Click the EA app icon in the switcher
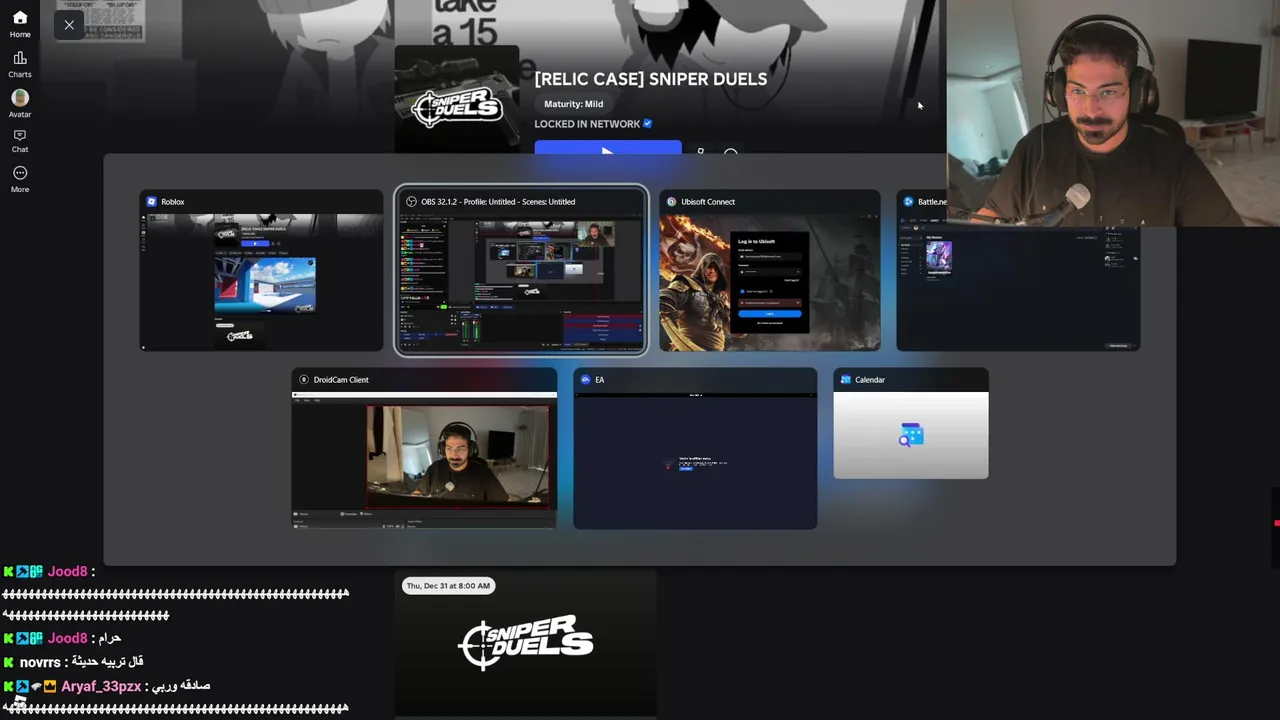This screenshot has height=720, width=1280. pos(586,380)
